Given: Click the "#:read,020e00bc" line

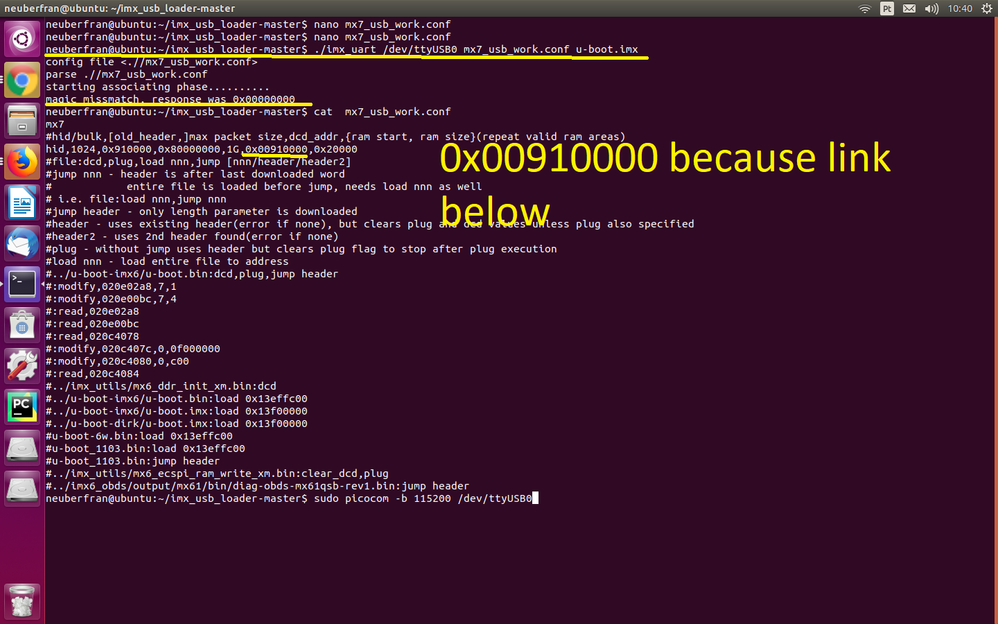Looking at the screenshot, I should coord(92,323).
